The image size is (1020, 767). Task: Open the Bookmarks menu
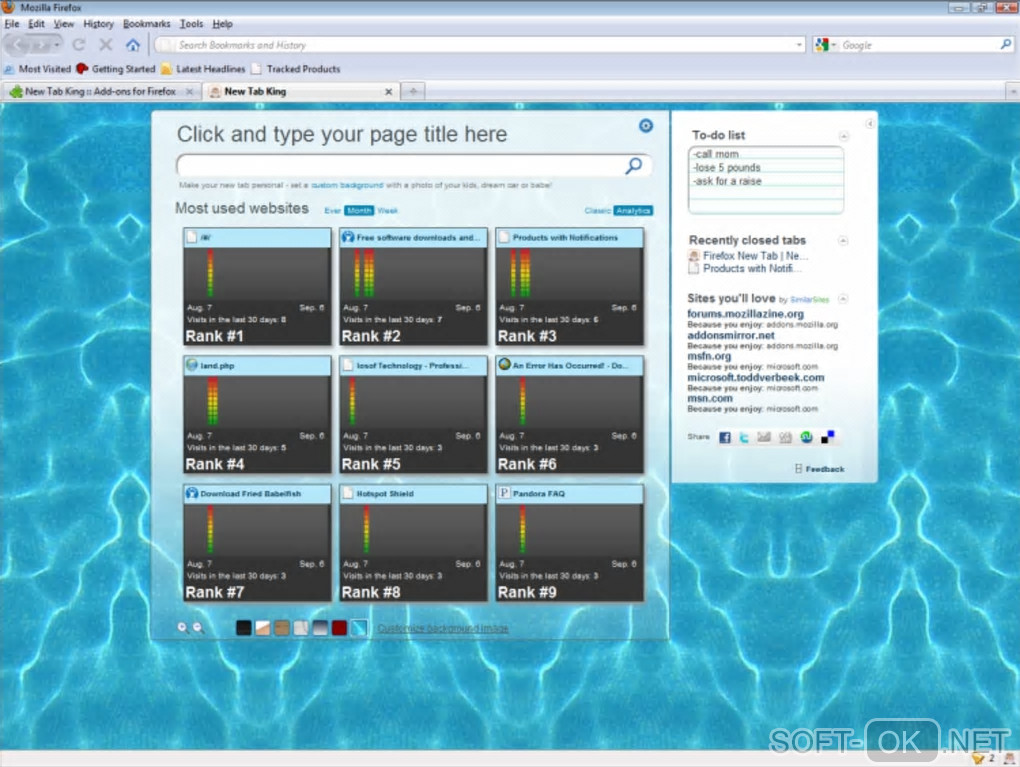coord(146,24)
